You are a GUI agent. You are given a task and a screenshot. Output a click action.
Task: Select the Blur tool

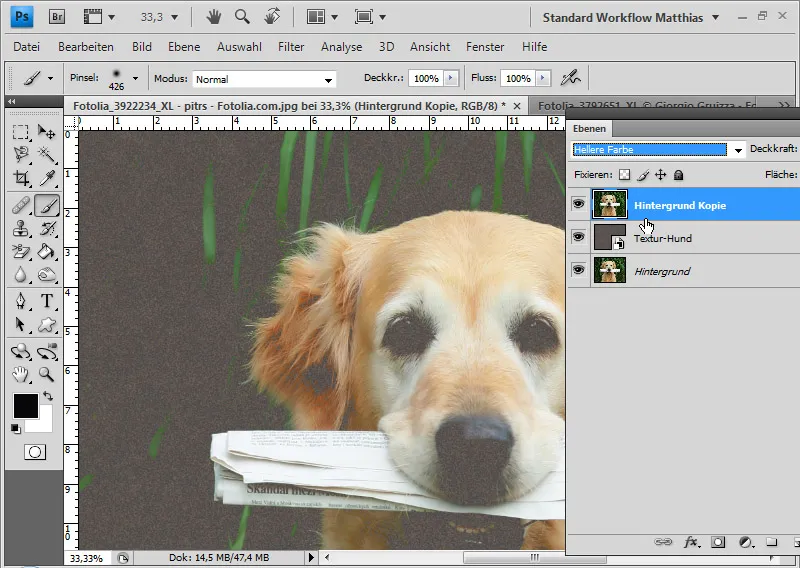[x=20, y=275]
